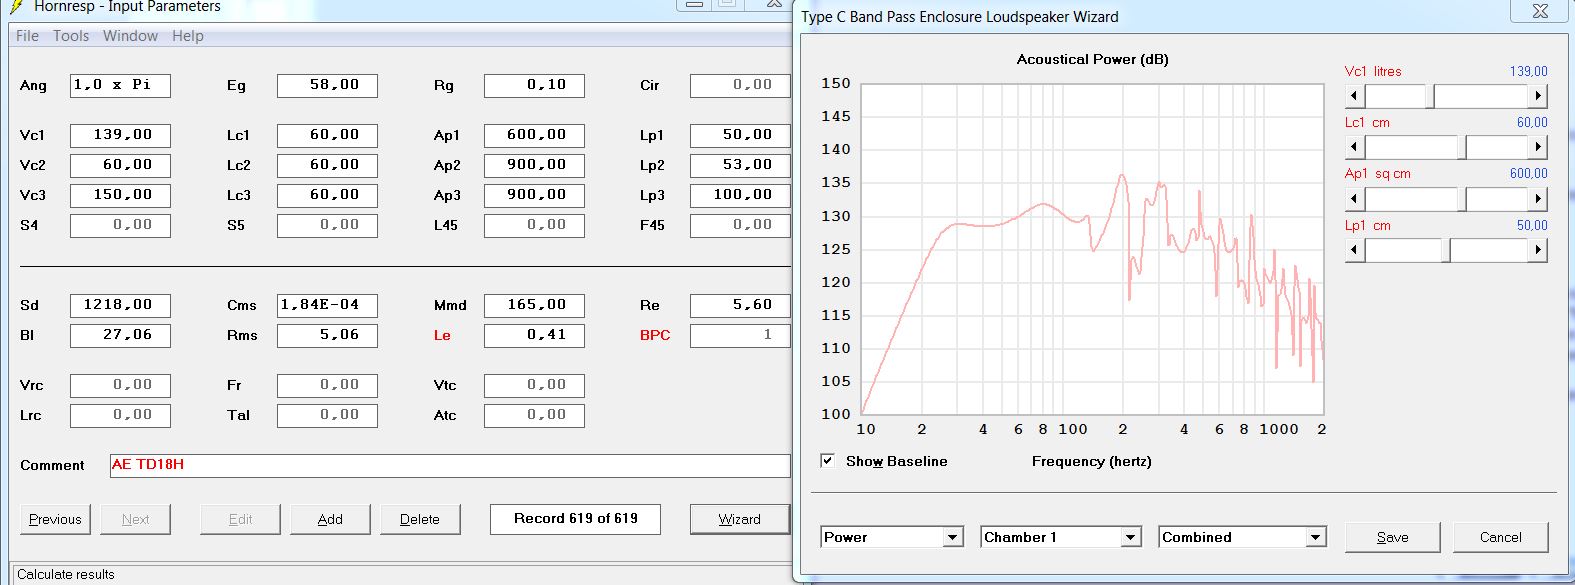The width and height of the screenshot is (1575, 585).
Task: Click the Sd field showing 1218,00
Action: tap(120, 305)
